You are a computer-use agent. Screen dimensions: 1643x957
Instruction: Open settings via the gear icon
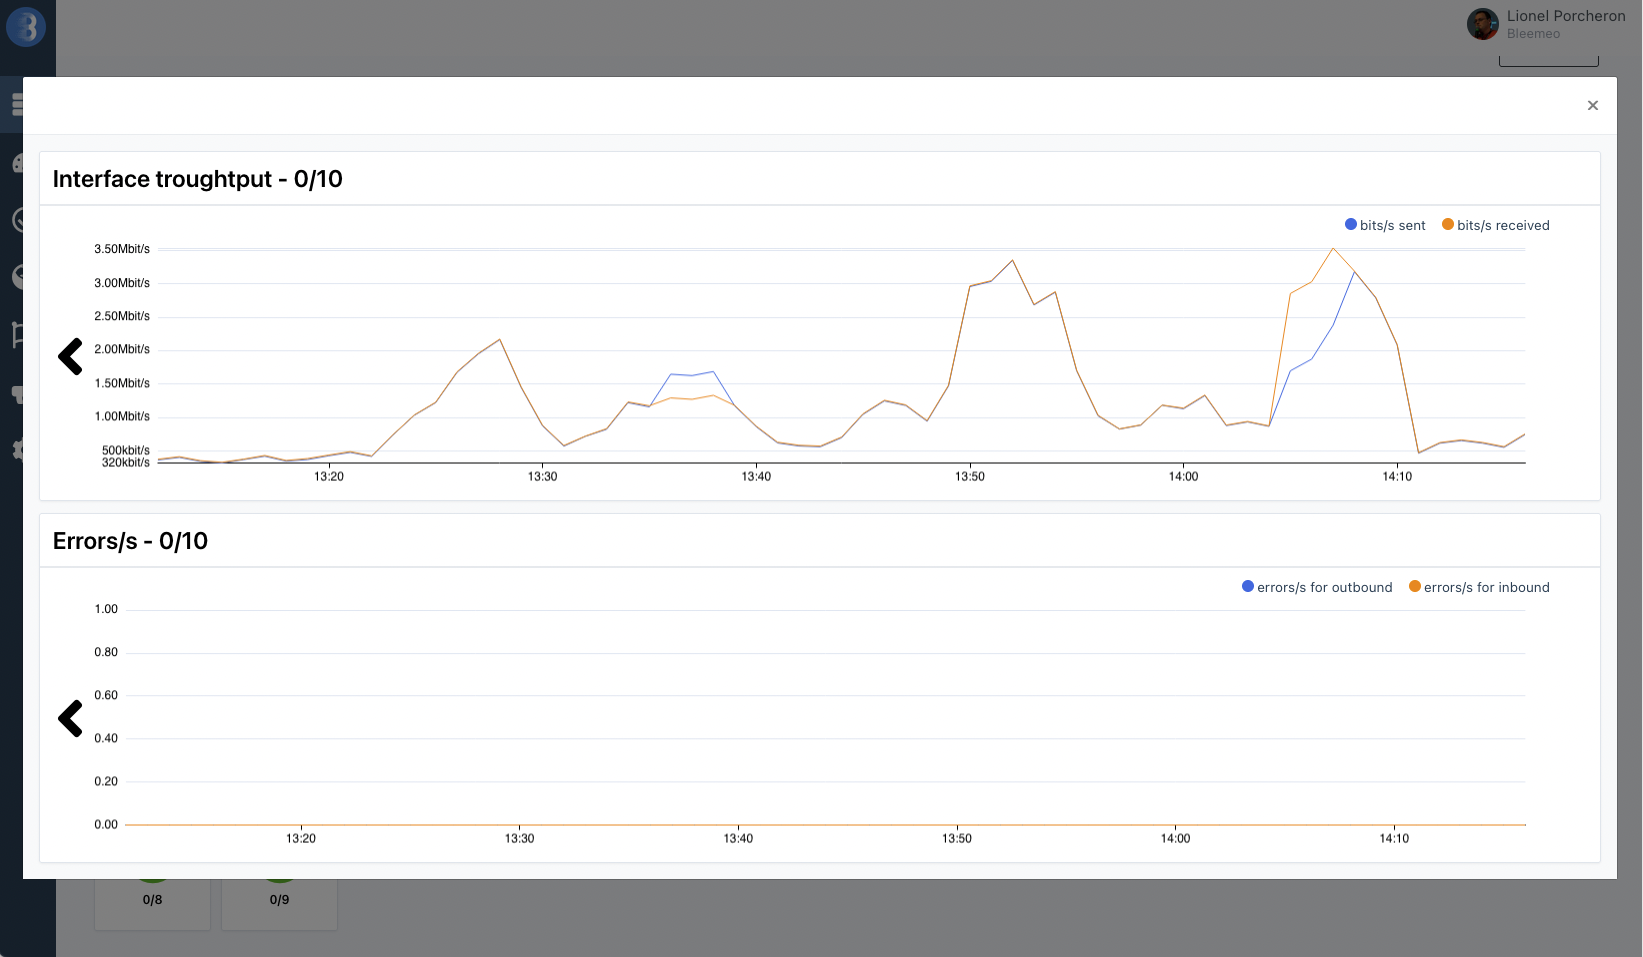(x=18, y=451)
